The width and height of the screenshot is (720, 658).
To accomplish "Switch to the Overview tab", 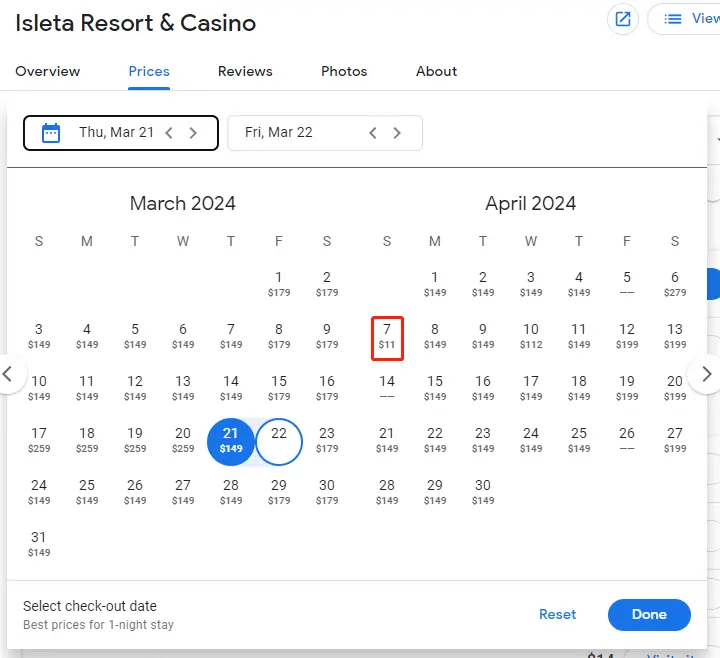I will [x=48, y=71].
